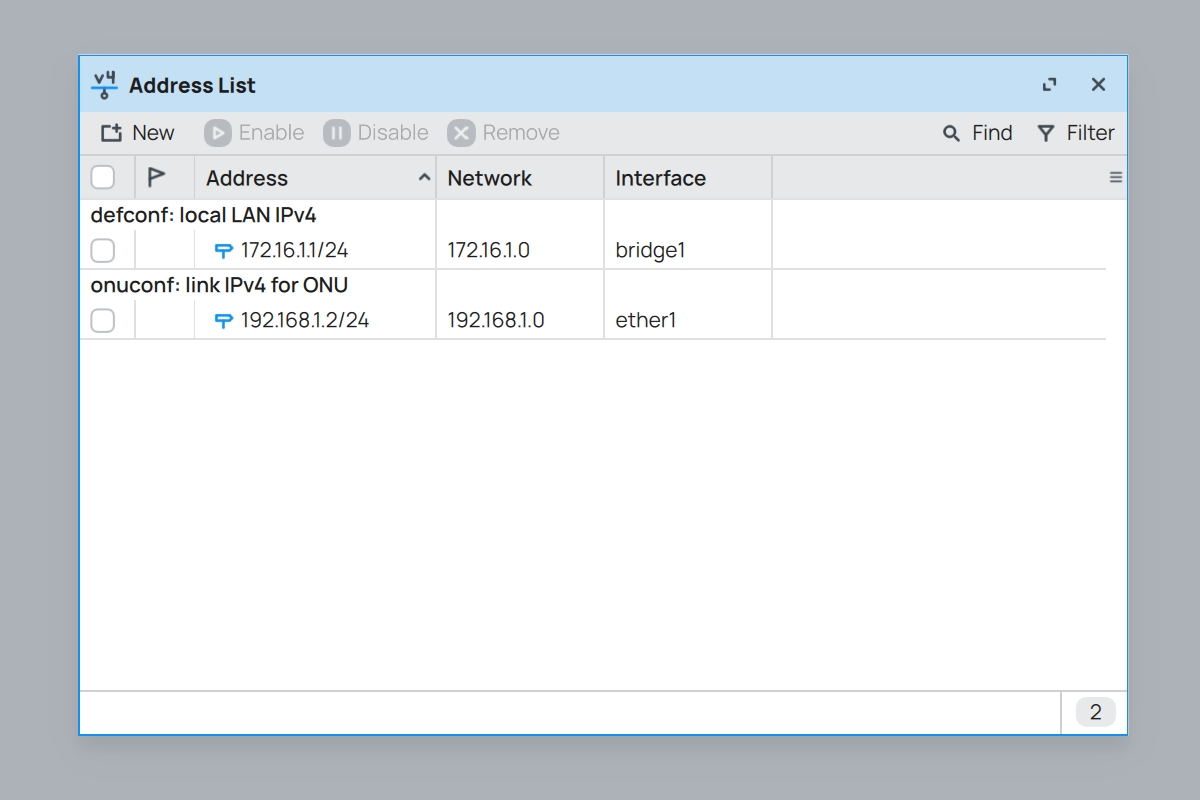Sort by the Interface column header
This screenshot has width=1200, height=800.
click(x=660, y=178)
